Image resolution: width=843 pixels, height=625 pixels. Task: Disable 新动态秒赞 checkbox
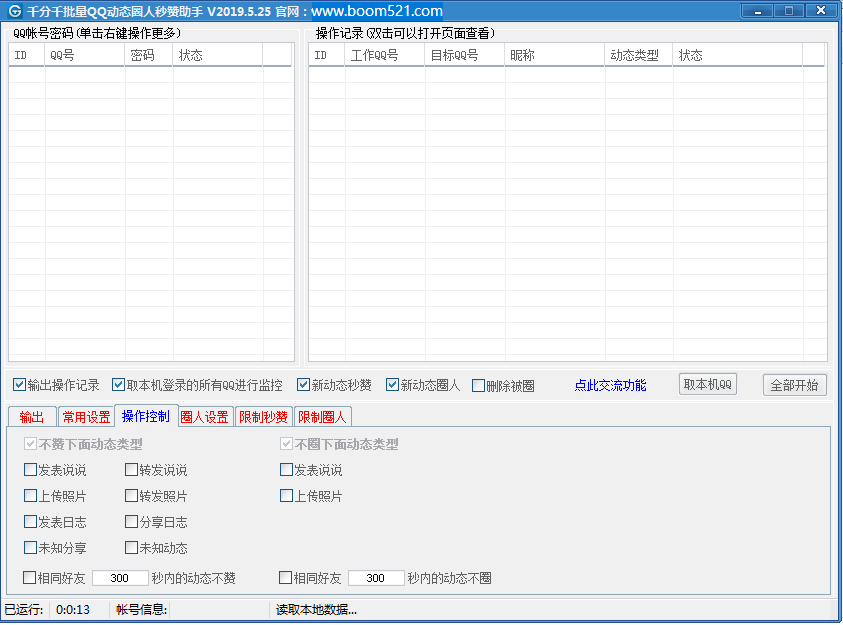pyautogui.click(x=303, y=385)
